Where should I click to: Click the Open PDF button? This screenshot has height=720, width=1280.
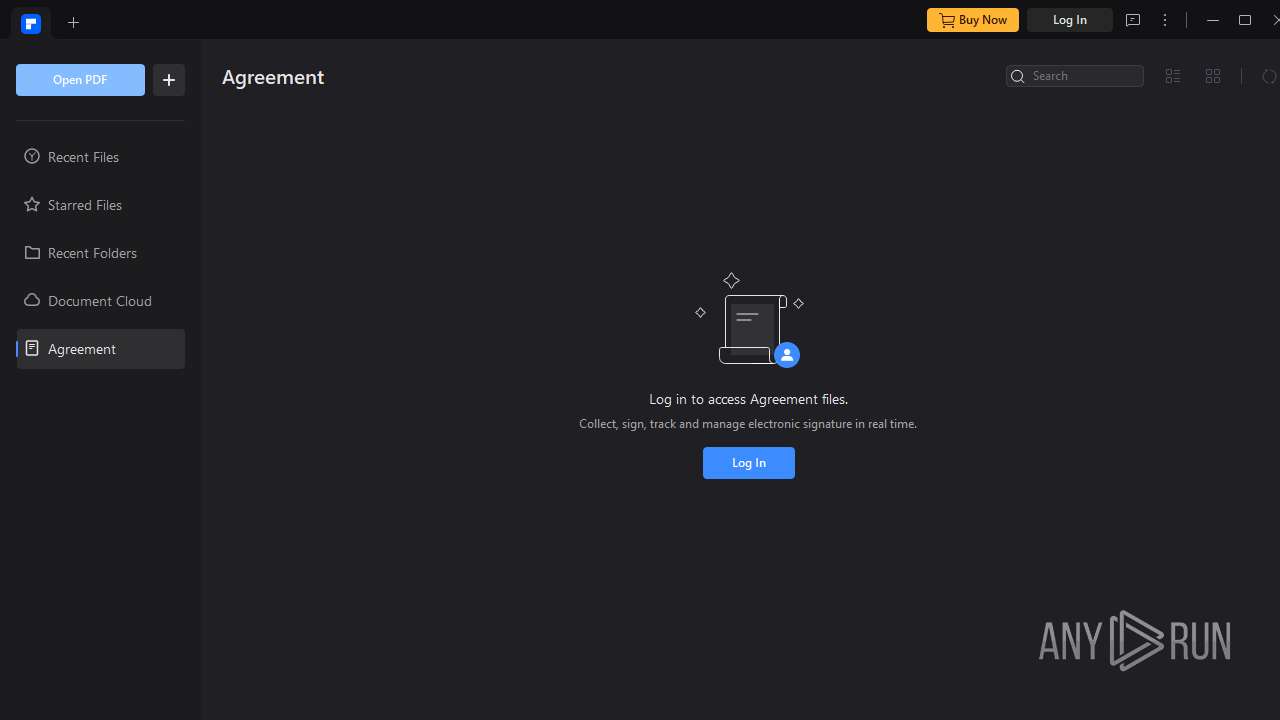tap(80, 80)
